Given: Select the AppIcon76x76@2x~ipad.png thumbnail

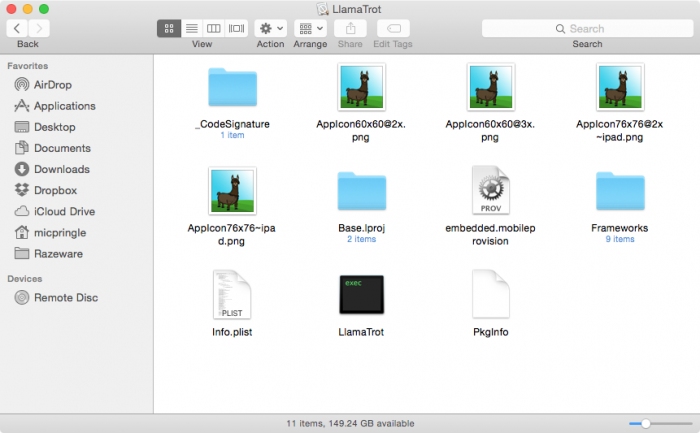Looking at the screenshot, I should tap(620, 87).
